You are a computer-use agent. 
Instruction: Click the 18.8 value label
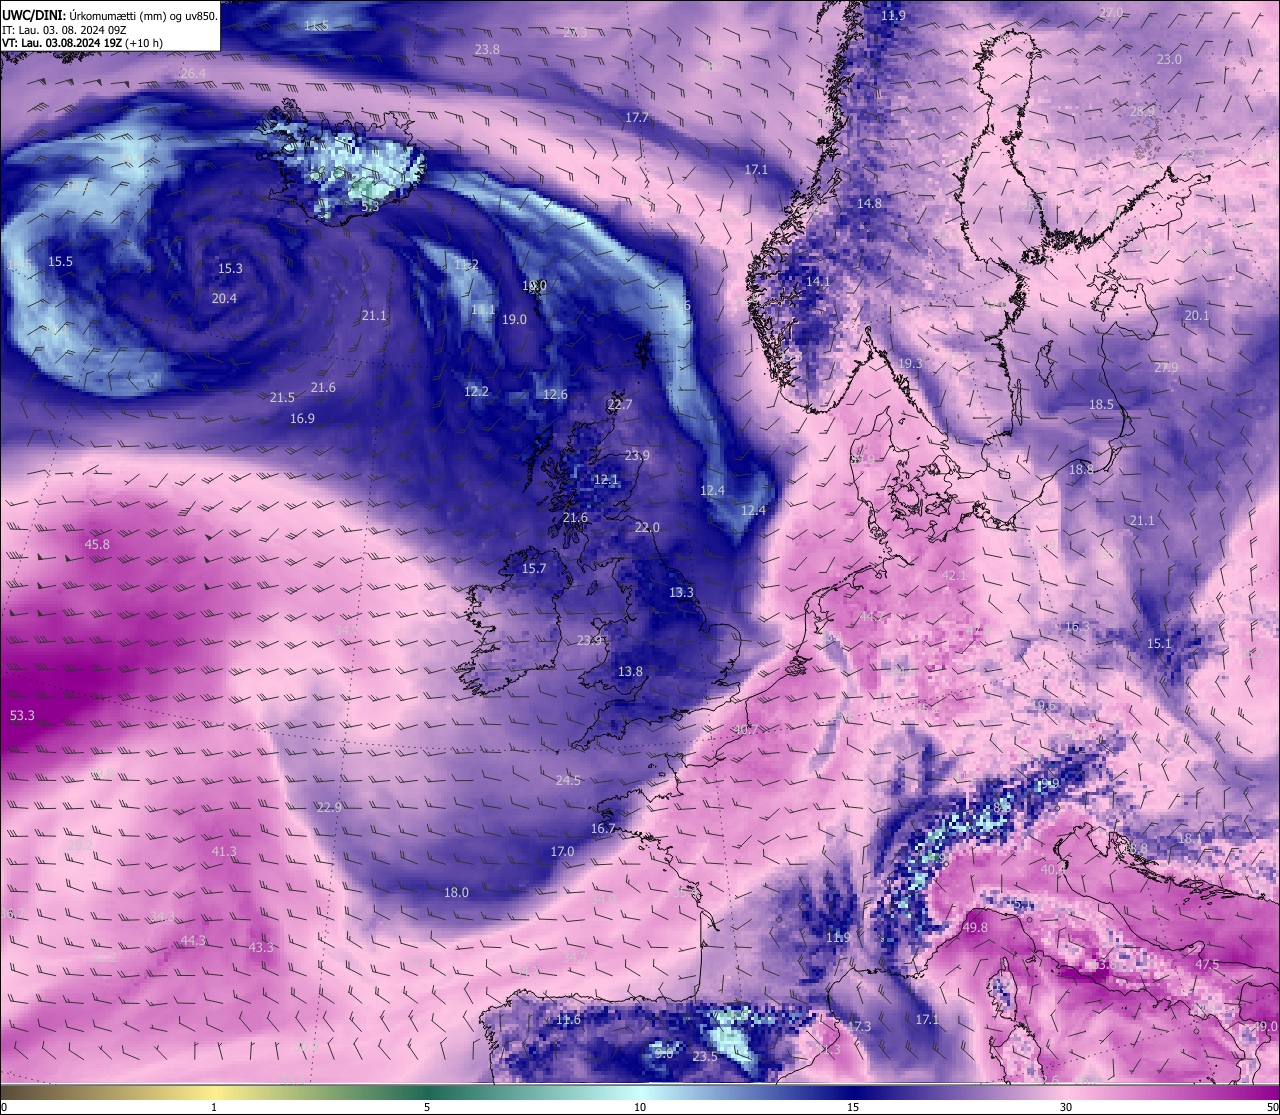(1081, 469)
